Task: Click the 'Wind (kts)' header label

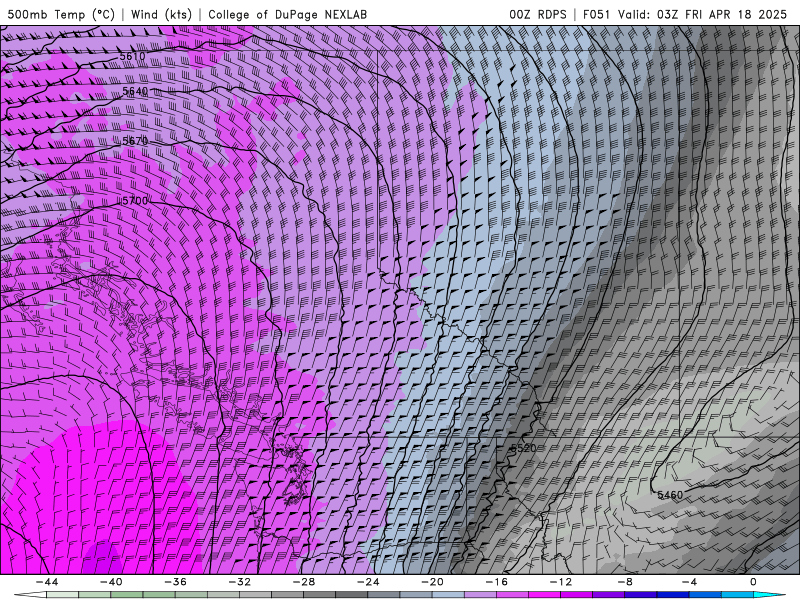Action: pos(161,14)
